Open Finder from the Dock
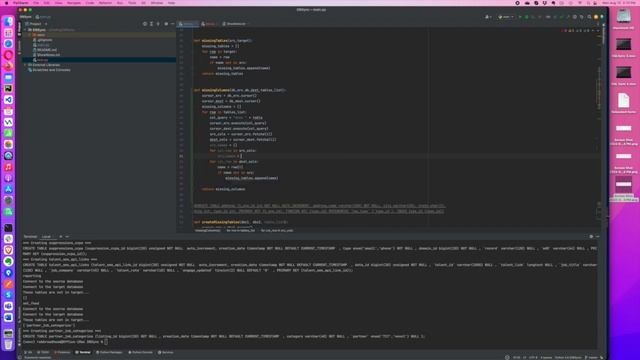This screenshot has width=640, height=360. pos(8,22)
